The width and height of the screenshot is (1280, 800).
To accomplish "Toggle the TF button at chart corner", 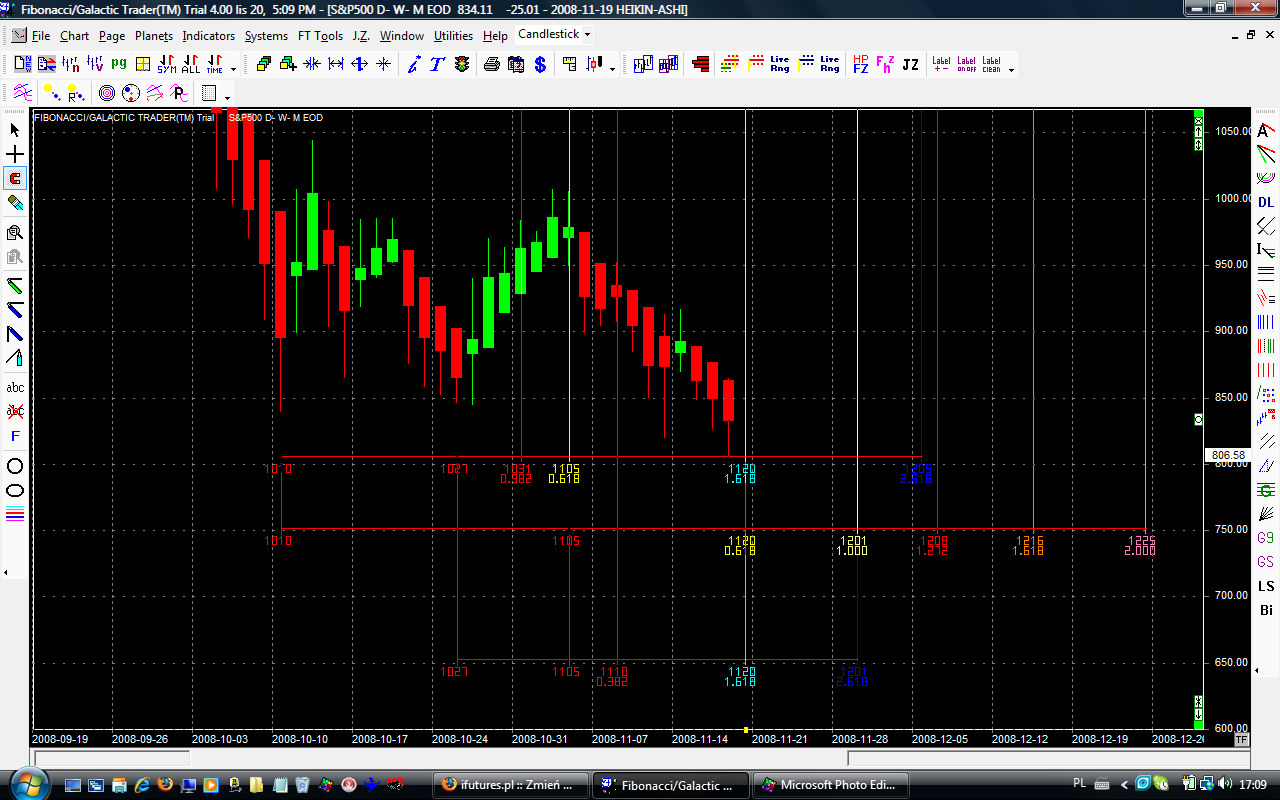I will coord(1242,739).
